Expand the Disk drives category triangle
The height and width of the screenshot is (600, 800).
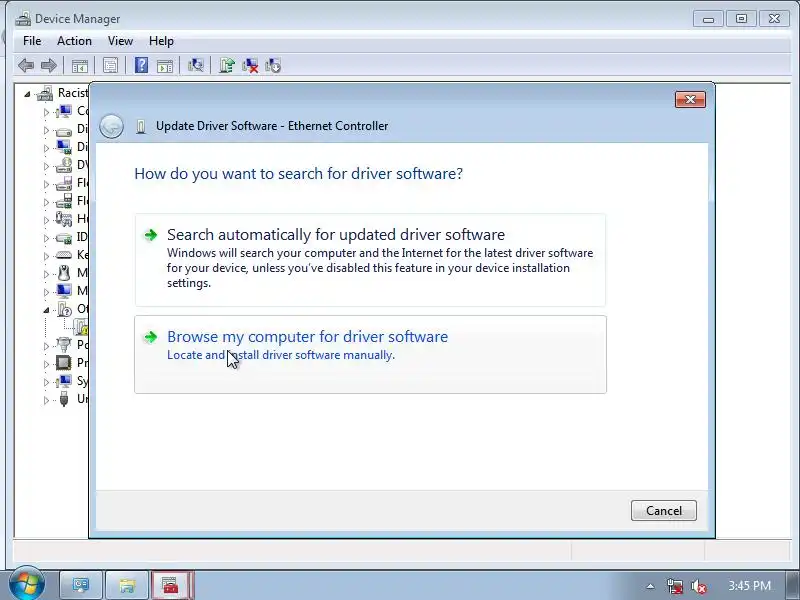(46, 130)
